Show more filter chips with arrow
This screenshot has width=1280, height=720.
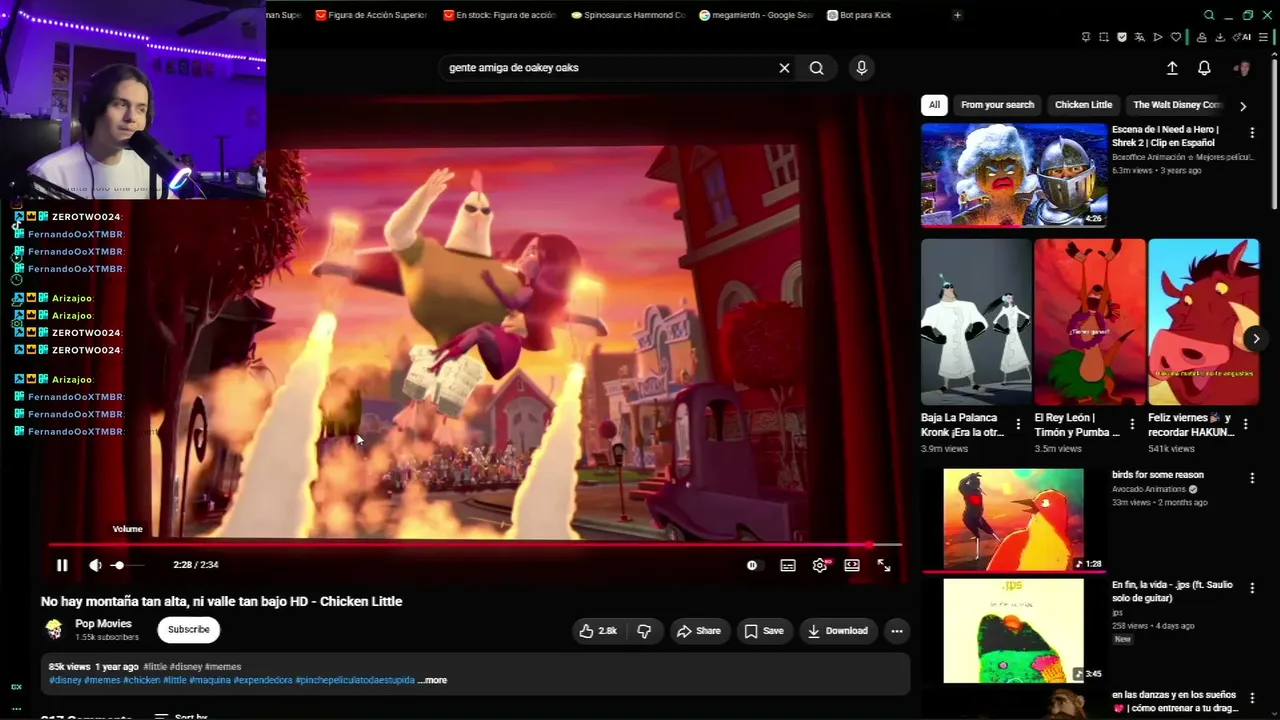click(1243, 106)
